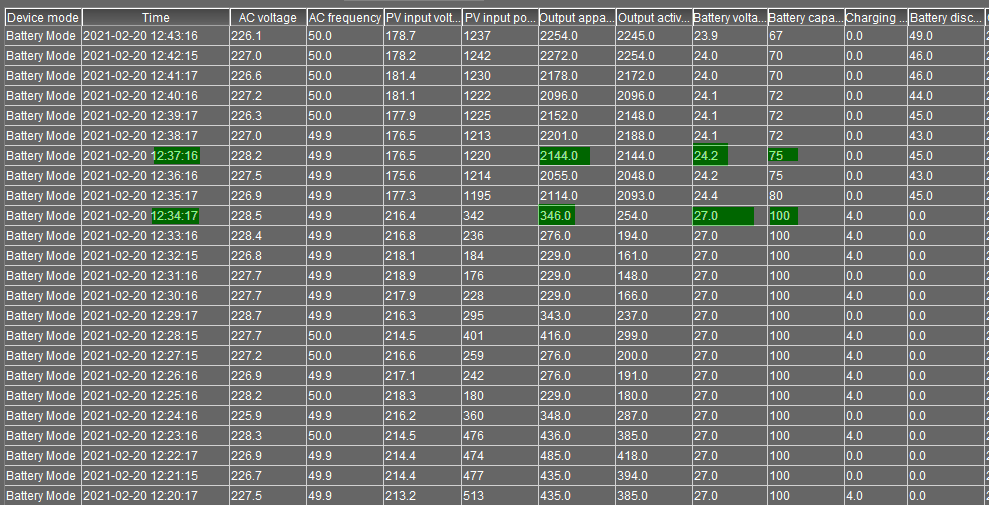Sort by the Device mode column header

(x=42, y=18)
